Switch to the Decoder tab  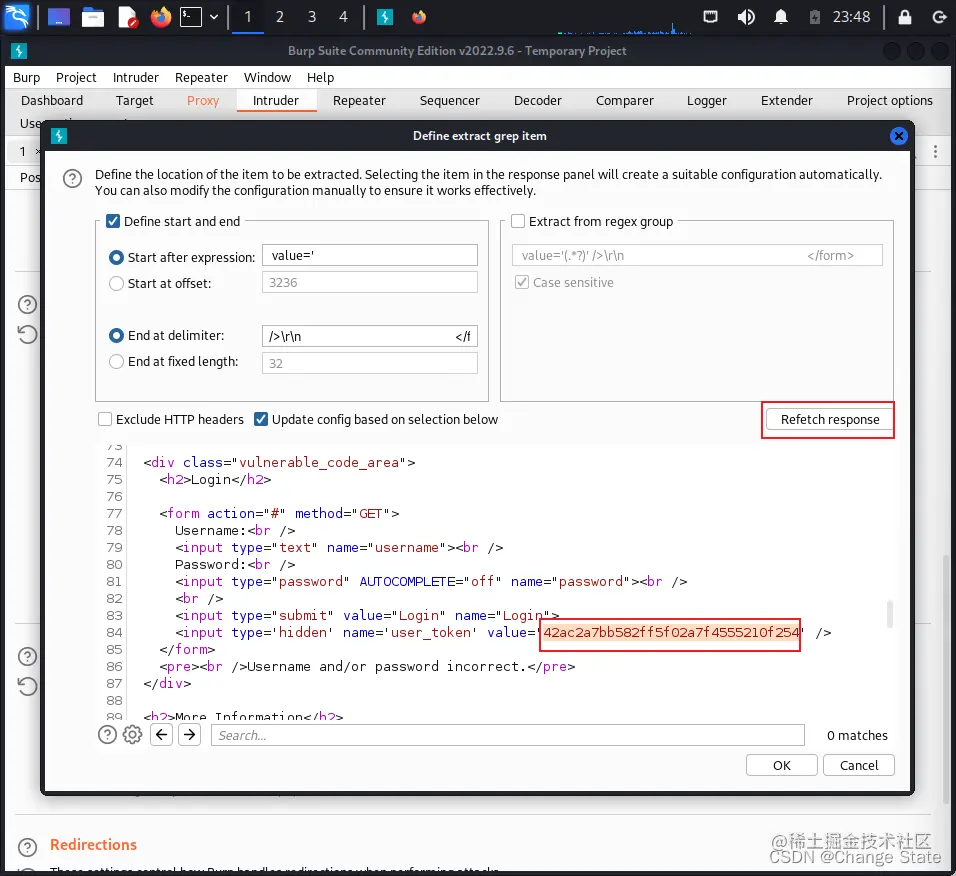tap(538, 101)
